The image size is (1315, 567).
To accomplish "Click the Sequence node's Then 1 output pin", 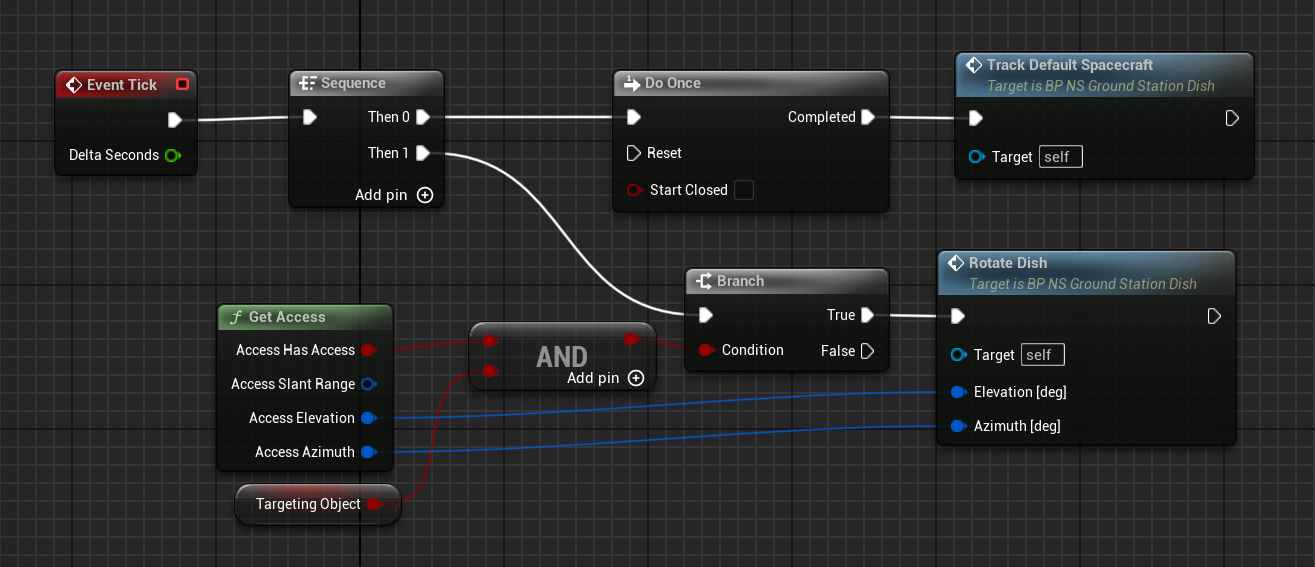I will tap(422, 153).
